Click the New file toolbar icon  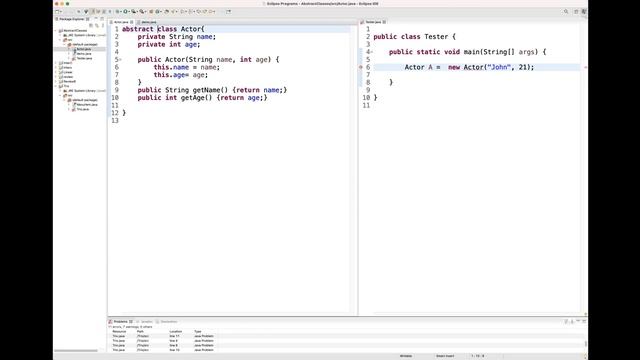[x=57, y=11]
